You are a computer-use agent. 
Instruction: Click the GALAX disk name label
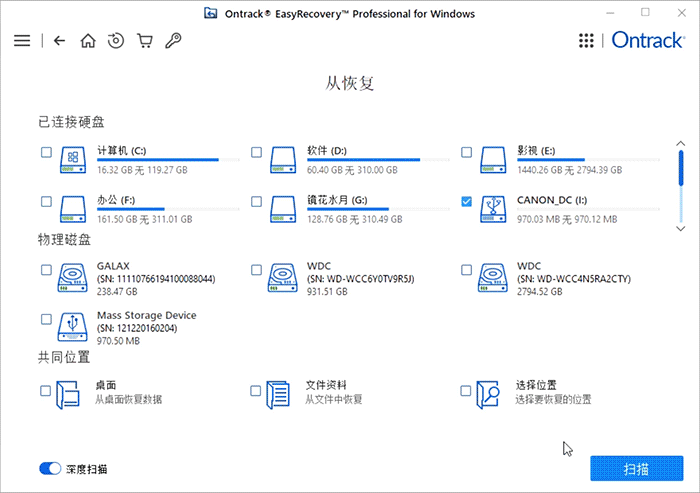(113, 266)
